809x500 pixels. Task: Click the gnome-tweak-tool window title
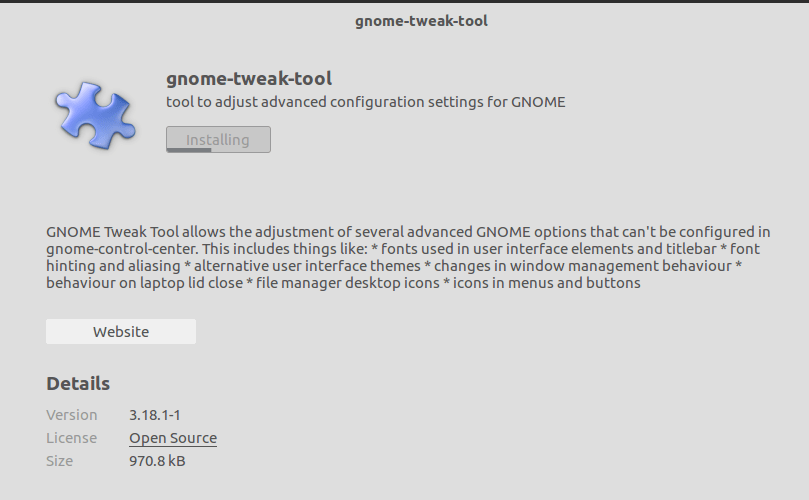click(x=421, y=21)
